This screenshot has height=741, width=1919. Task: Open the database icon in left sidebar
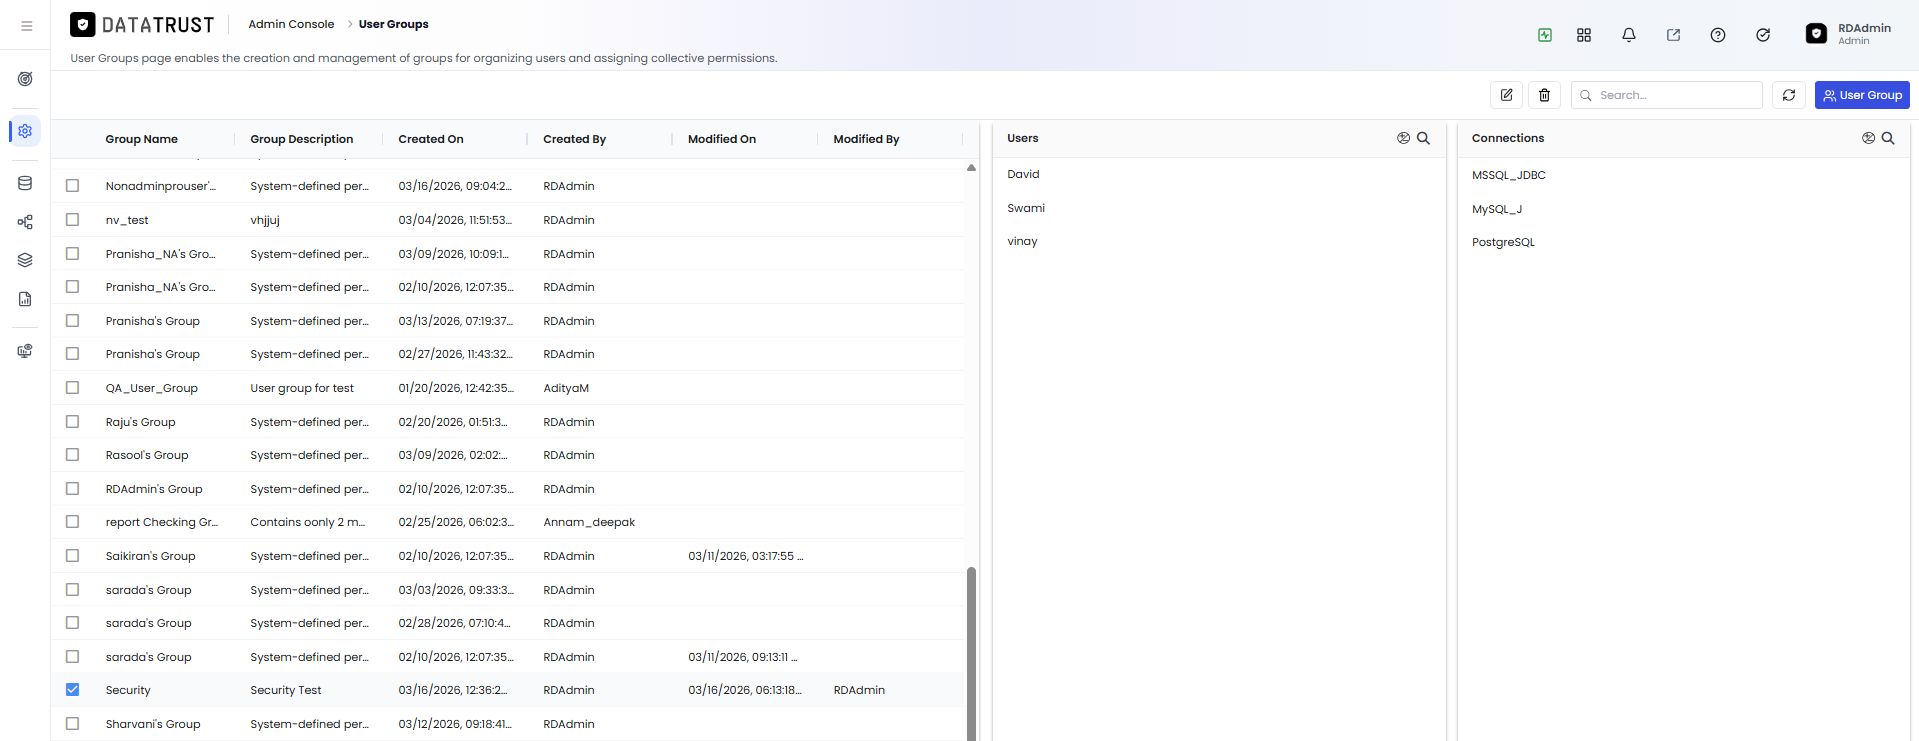point(25,183)
